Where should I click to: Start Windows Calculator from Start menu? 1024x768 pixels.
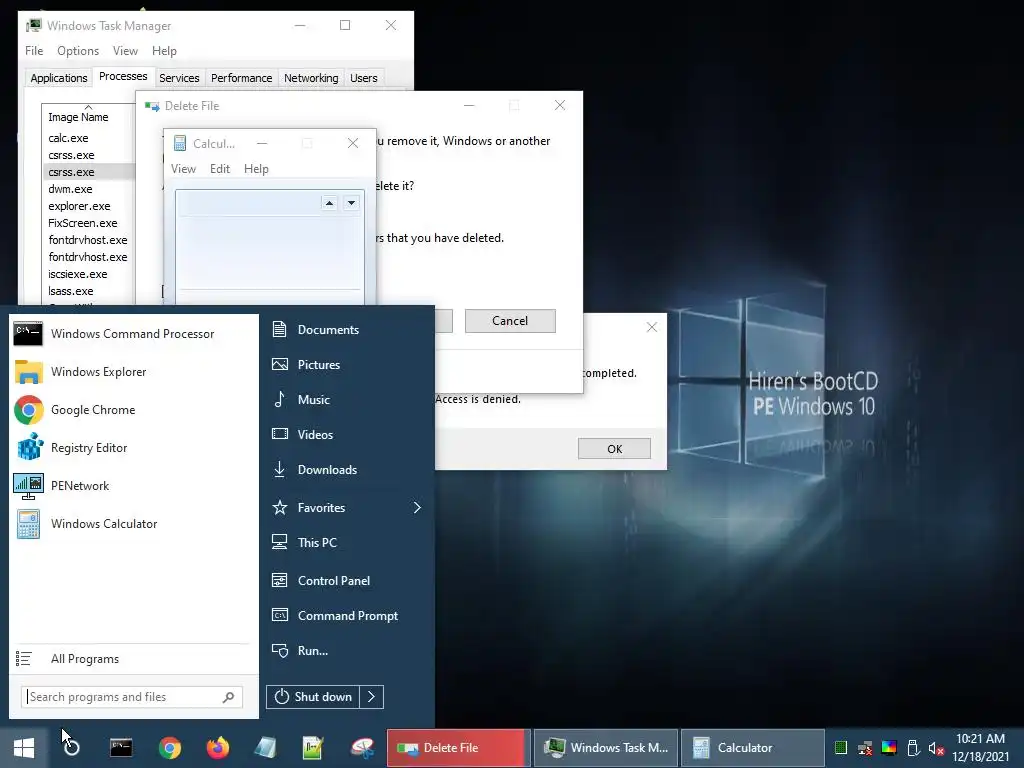133,524
